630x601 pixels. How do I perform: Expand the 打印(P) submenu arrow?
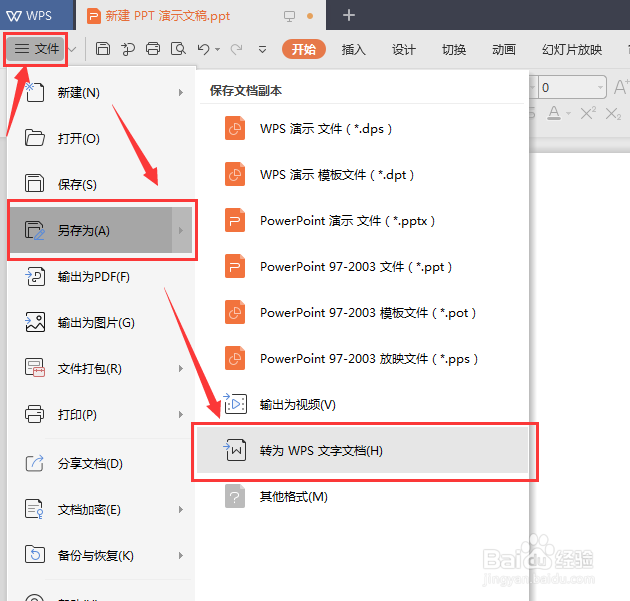pyautogui.click(x=181, y=414)
